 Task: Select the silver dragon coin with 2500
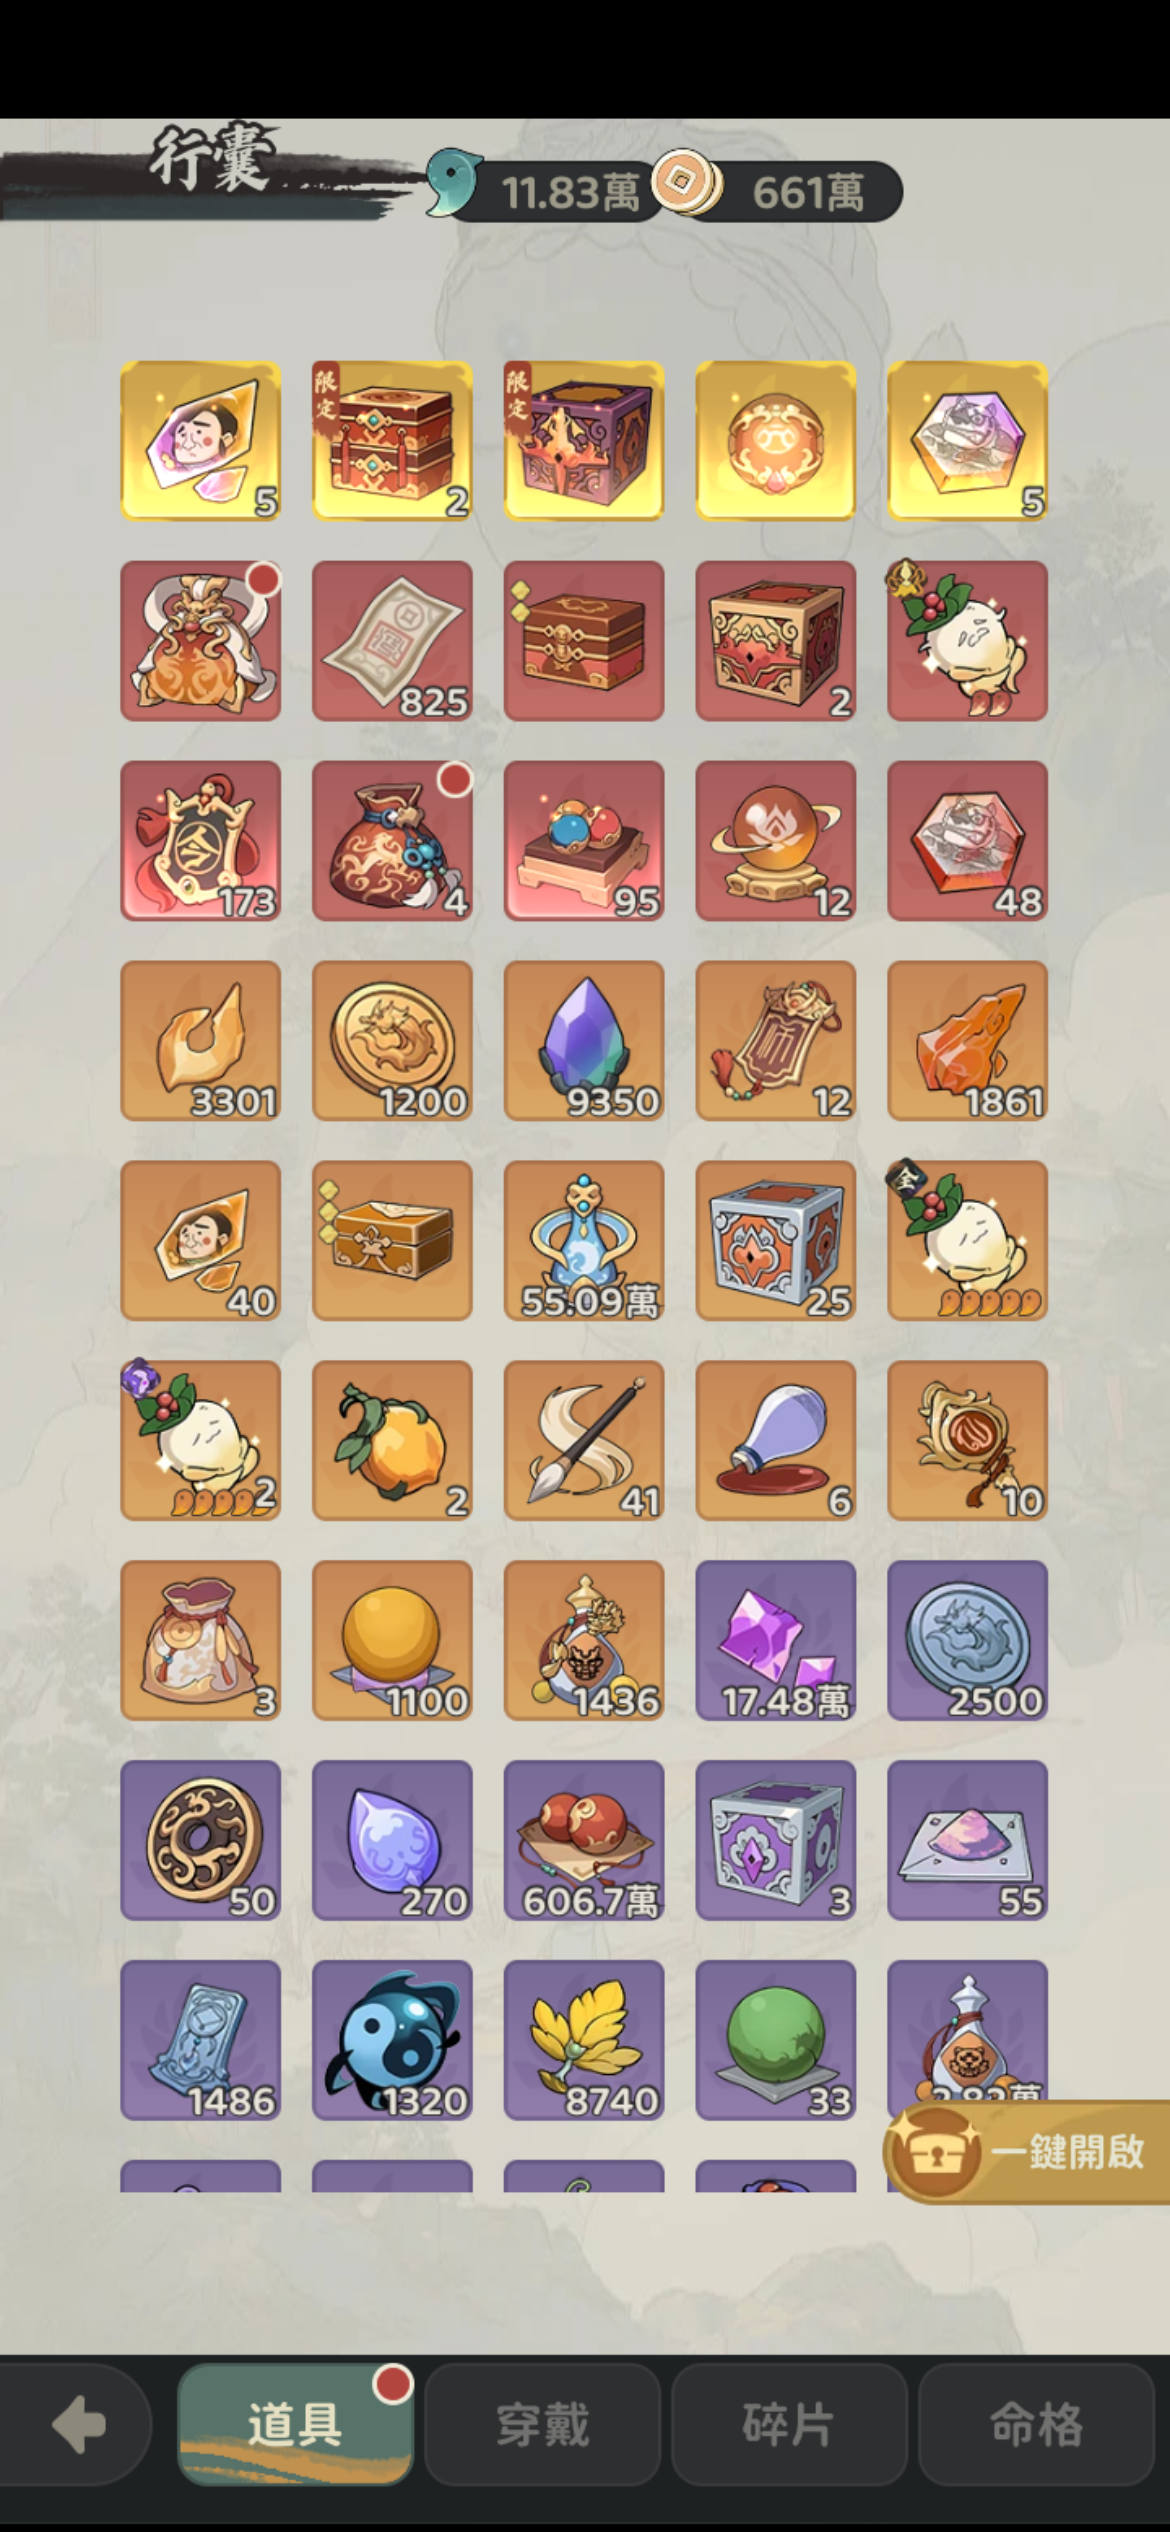967,1640
